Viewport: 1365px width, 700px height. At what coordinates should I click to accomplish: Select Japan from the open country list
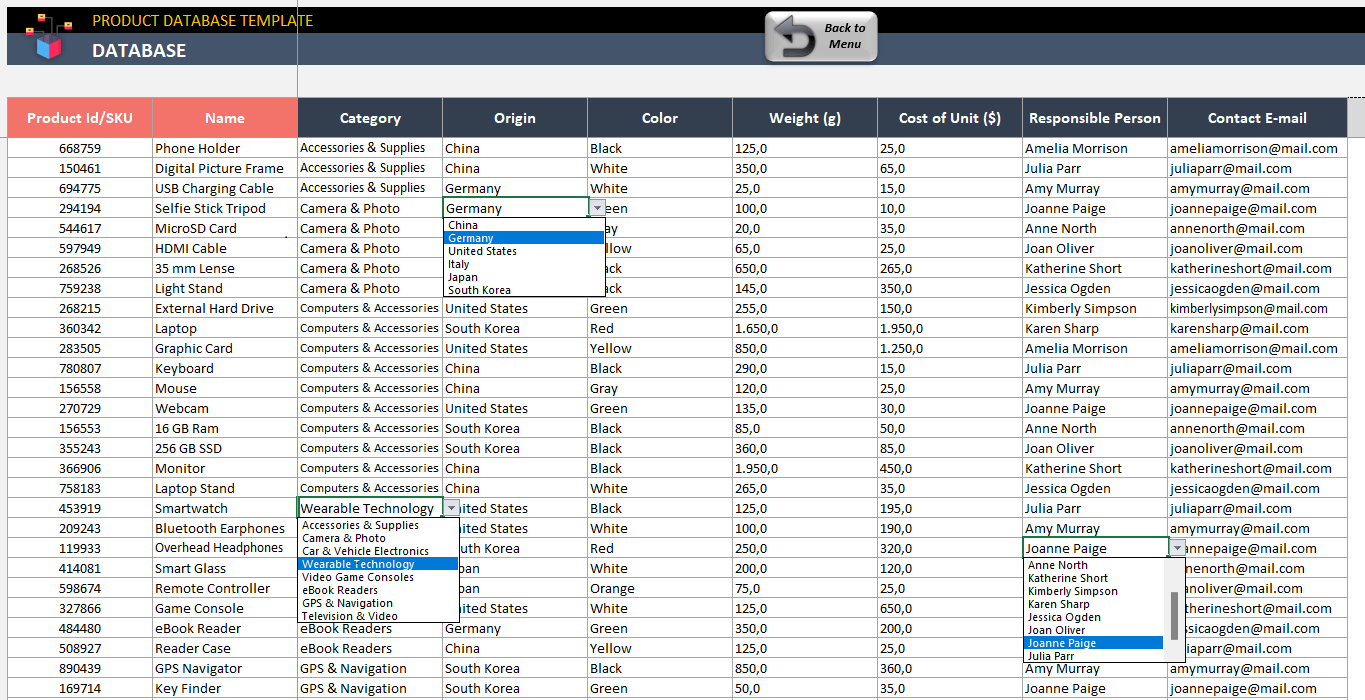462,277
